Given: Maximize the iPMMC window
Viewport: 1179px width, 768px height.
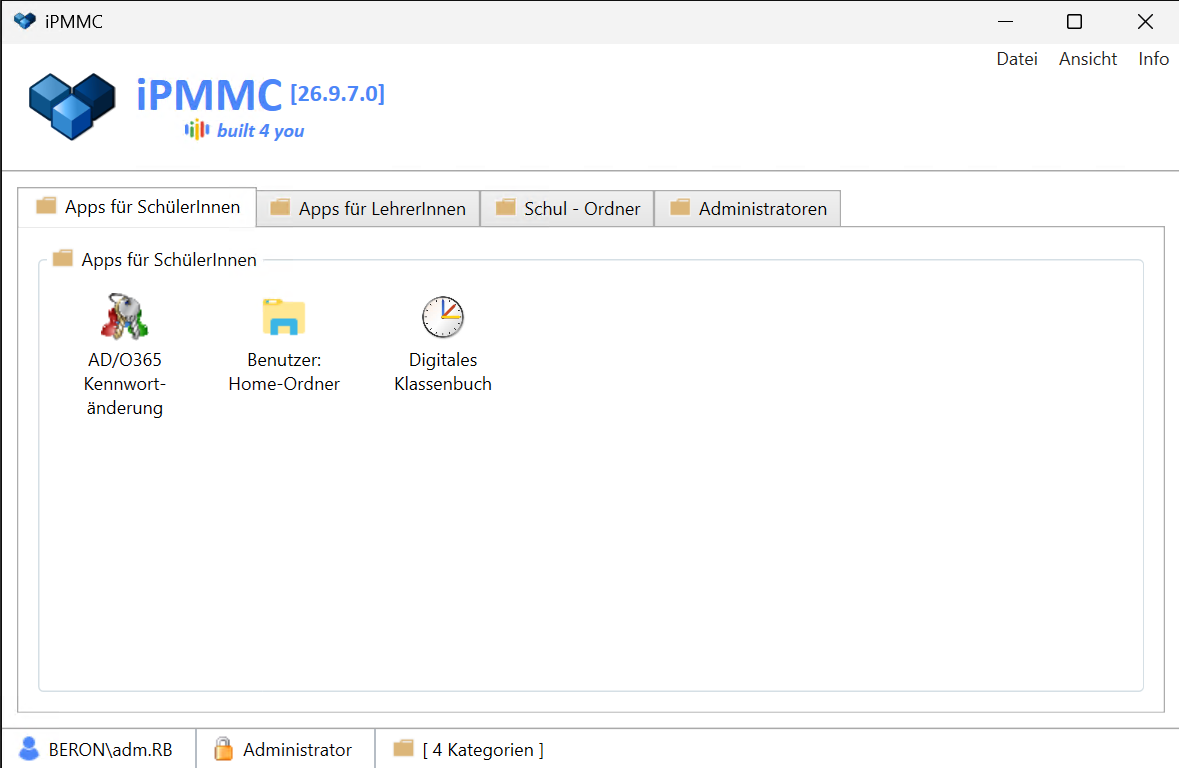Looking at the screenshot, I should coord(1074,22).
